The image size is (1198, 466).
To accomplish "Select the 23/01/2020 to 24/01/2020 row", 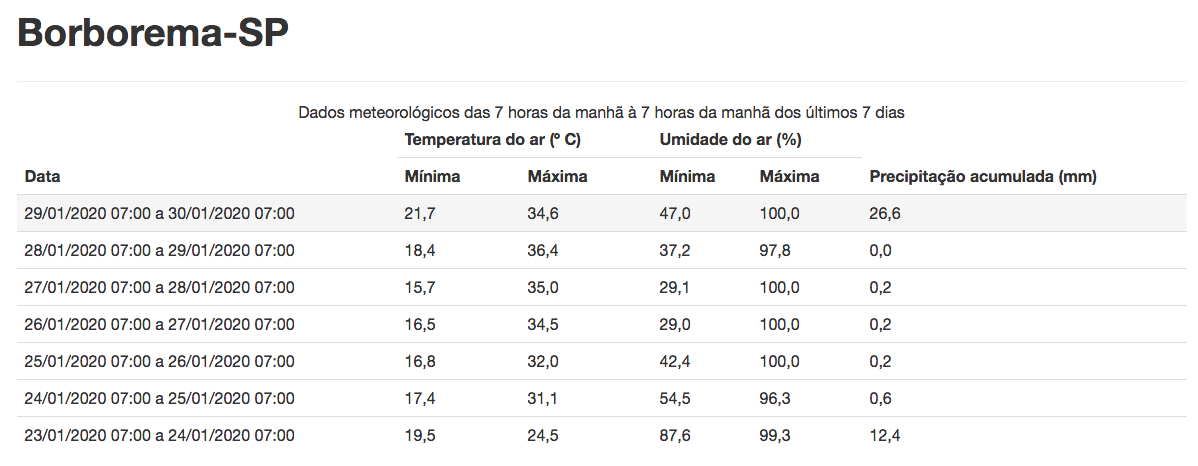I will coord(160,435).
